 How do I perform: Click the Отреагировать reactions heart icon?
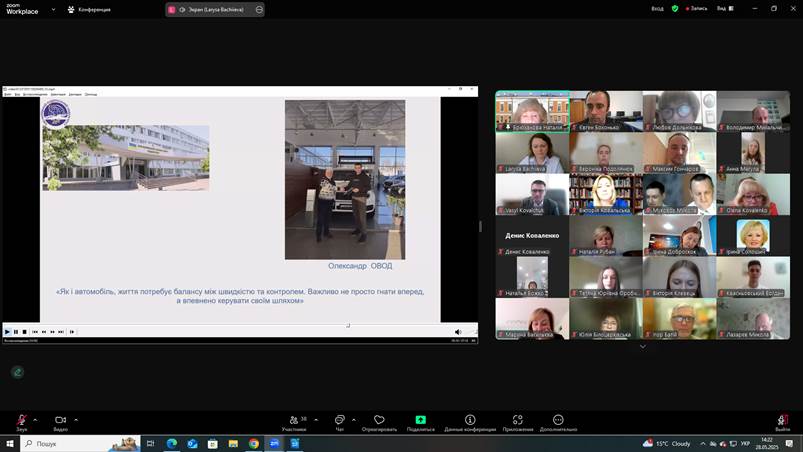[x=379, y=421]
